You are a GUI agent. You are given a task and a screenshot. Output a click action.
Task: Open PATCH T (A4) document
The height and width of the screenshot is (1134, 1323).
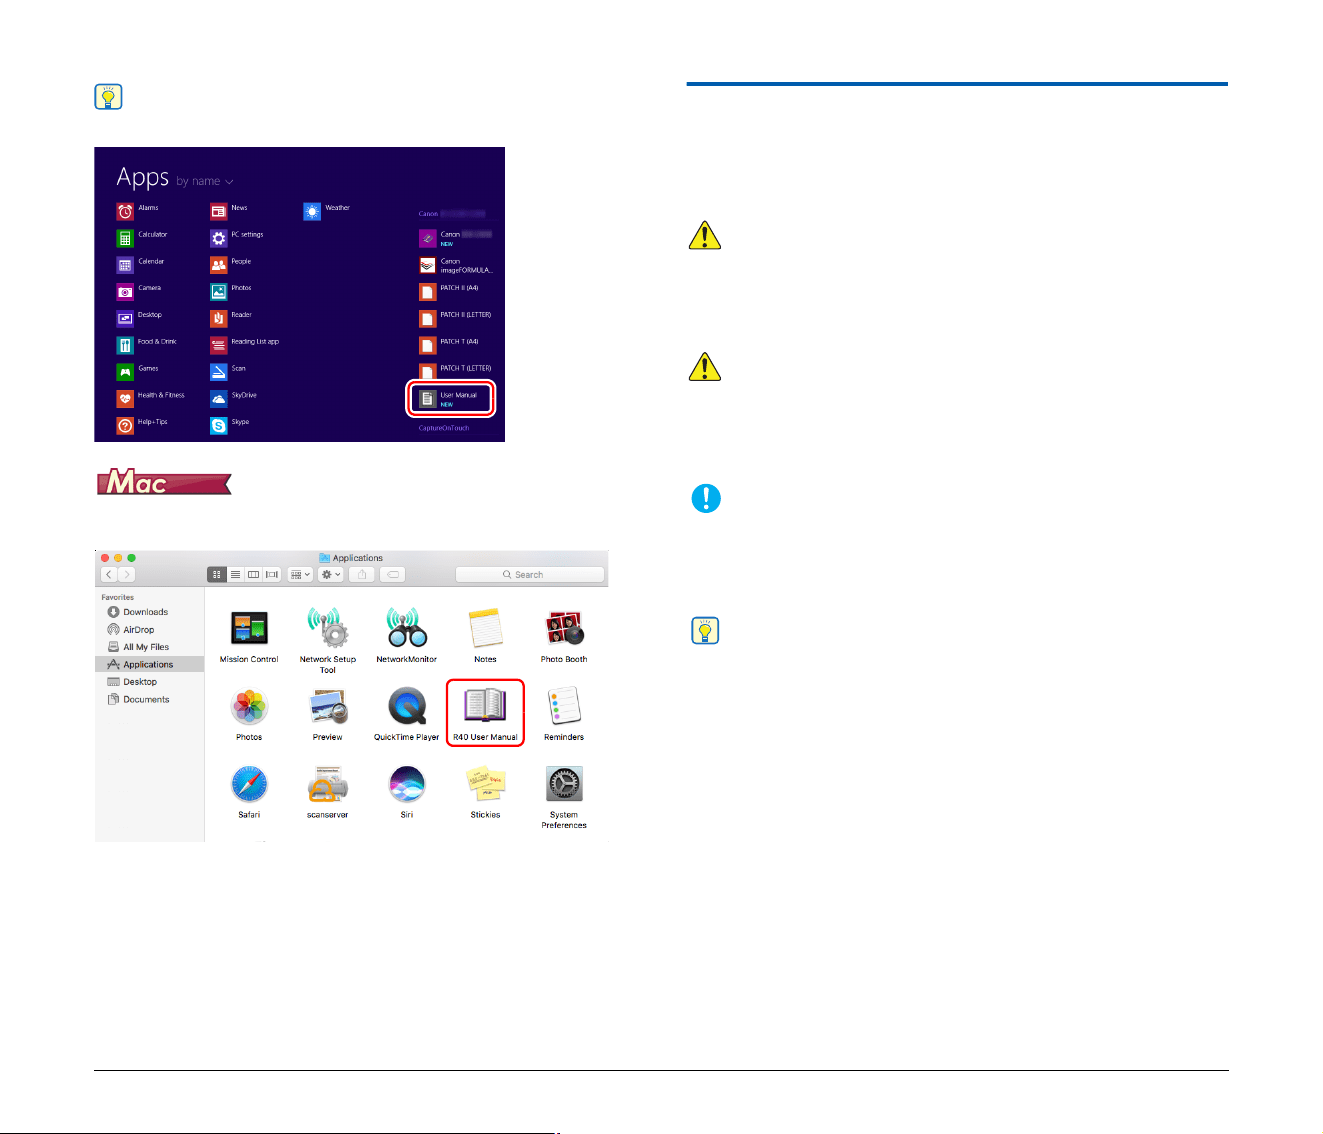449,345
